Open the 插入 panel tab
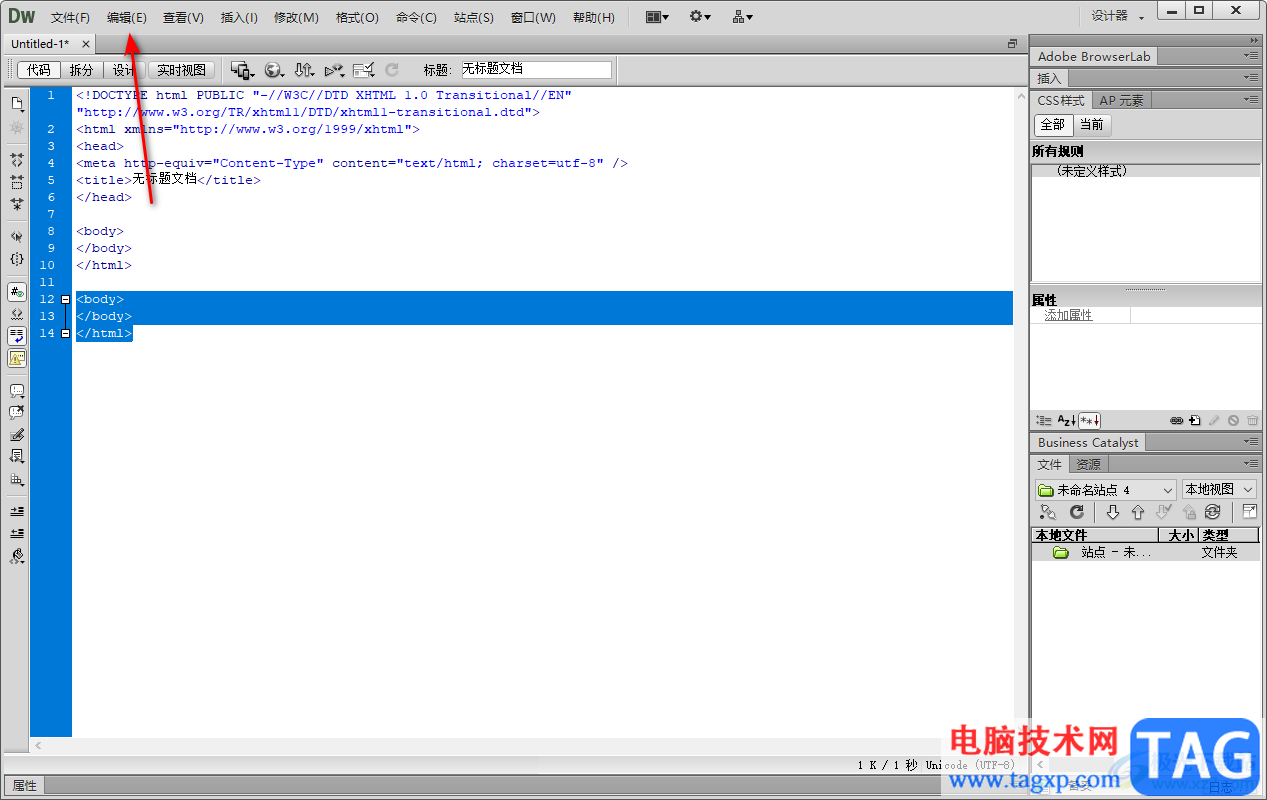The width and height of the screenshot is (1267, 800). pos(1049,78)
